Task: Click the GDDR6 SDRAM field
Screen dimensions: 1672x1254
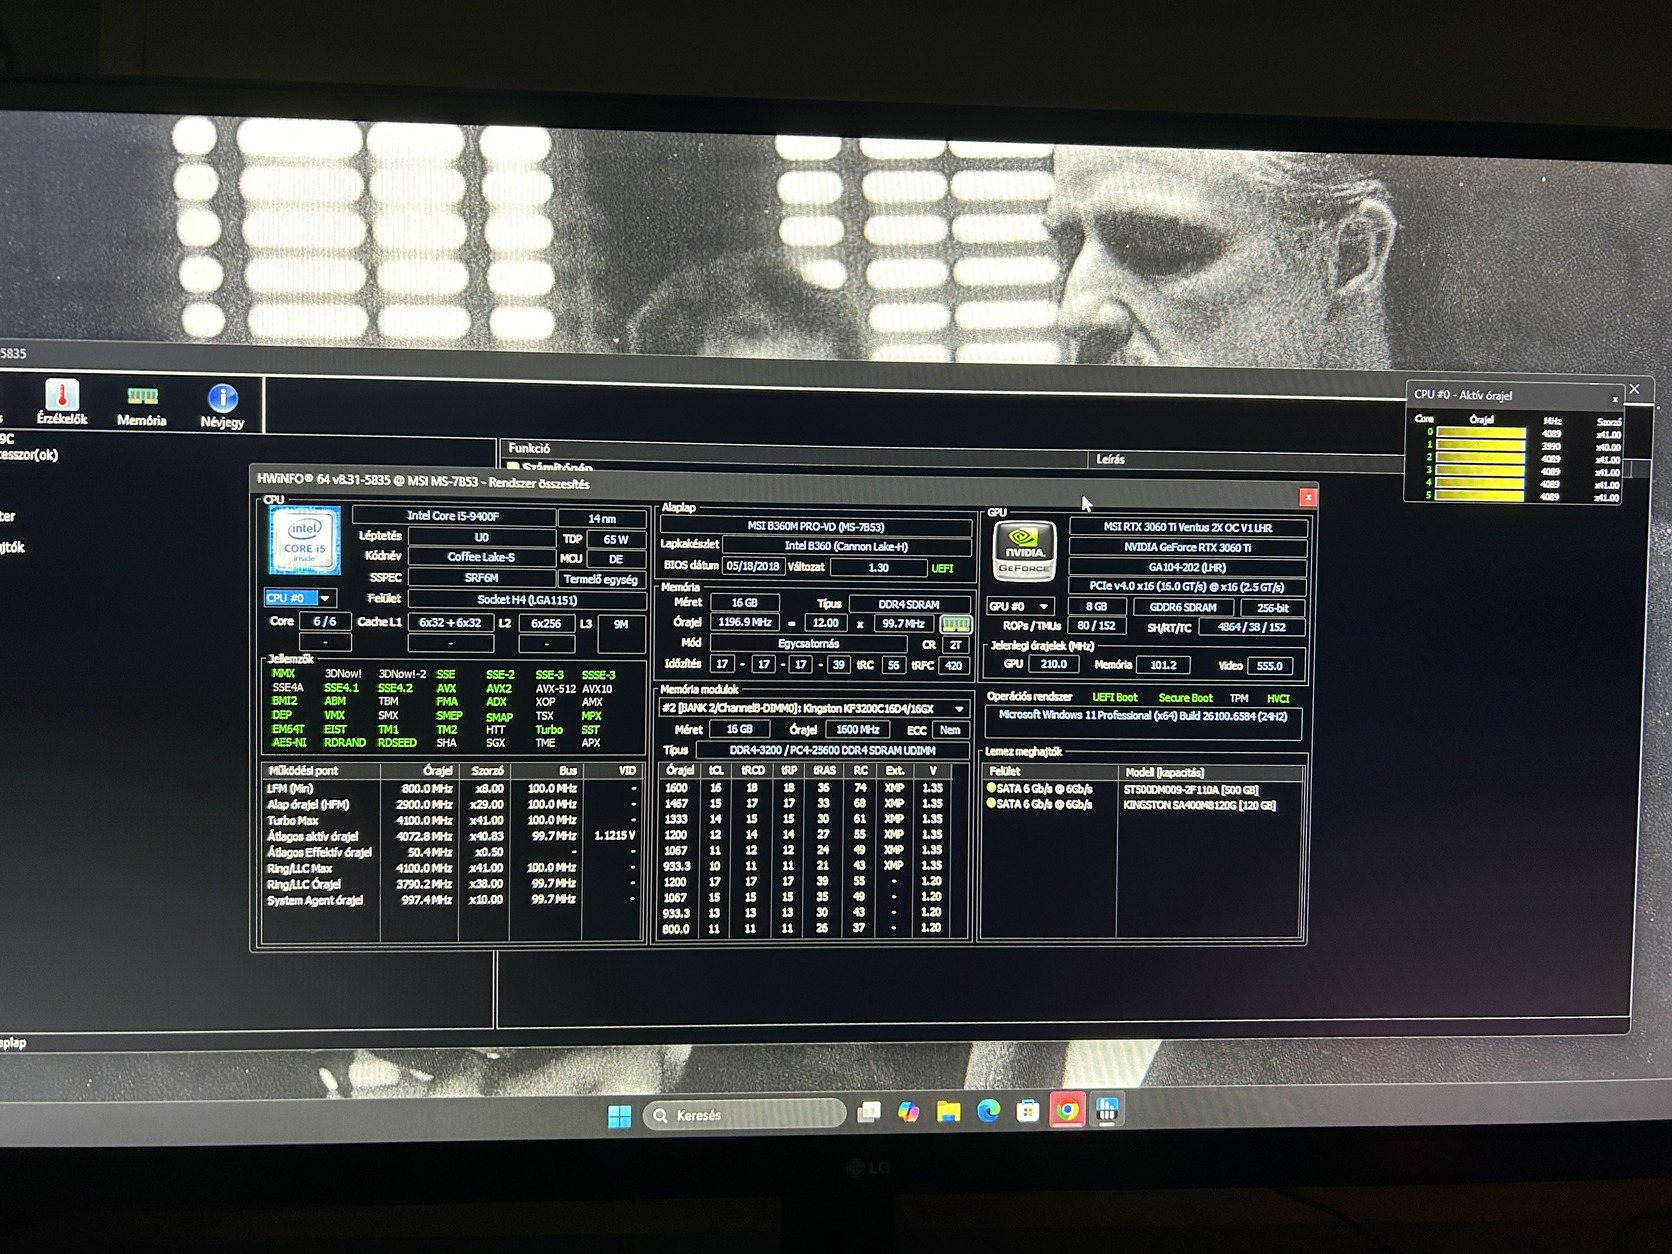Action: [x=1183, y=607]
